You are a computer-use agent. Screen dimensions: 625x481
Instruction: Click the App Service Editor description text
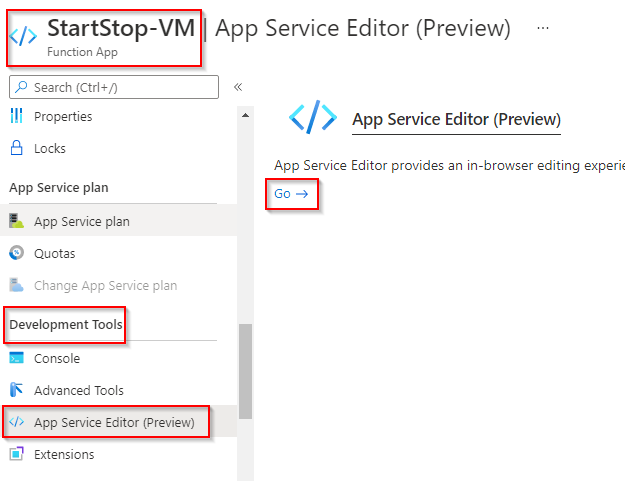click(x=449, y=165)
